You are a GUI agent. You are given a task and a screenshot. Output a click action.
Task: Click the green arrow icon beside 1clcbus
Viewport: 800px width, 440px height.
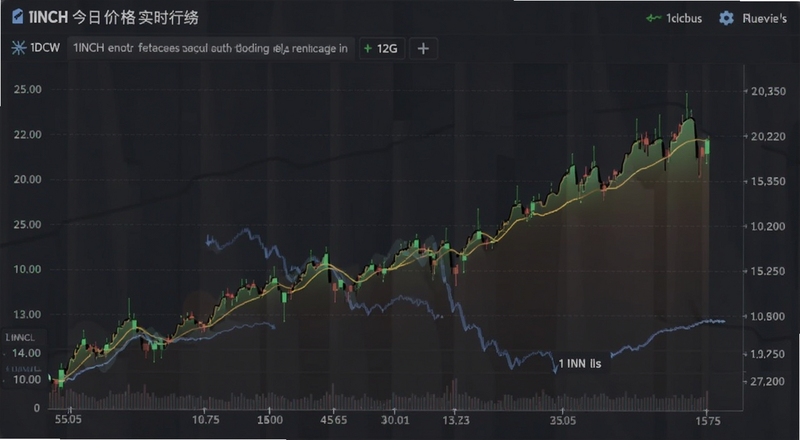(653, 18)
